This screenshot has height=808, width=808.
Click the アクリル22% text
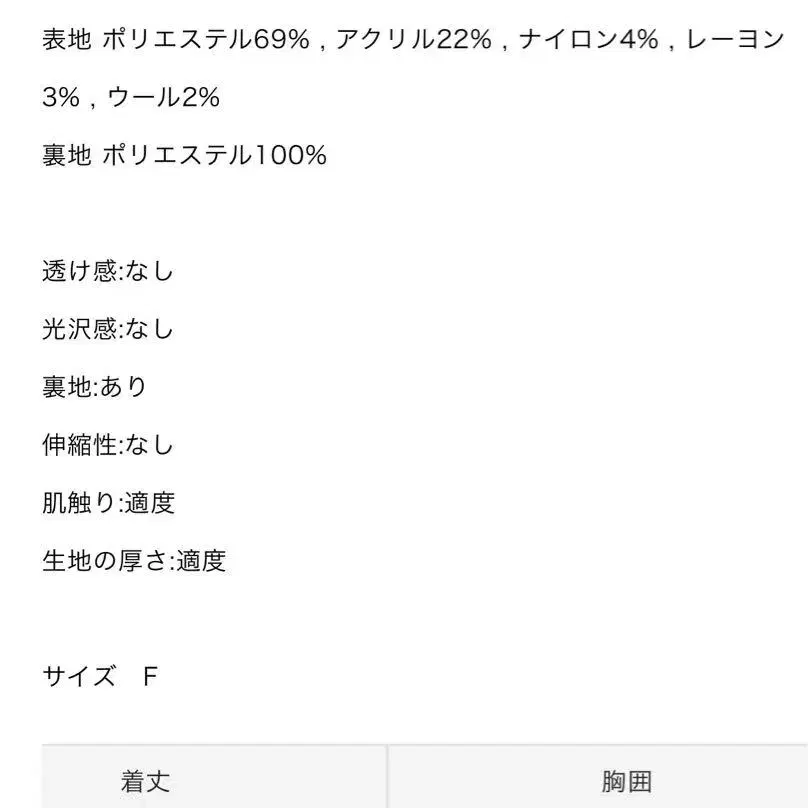(x=413, y=40)
